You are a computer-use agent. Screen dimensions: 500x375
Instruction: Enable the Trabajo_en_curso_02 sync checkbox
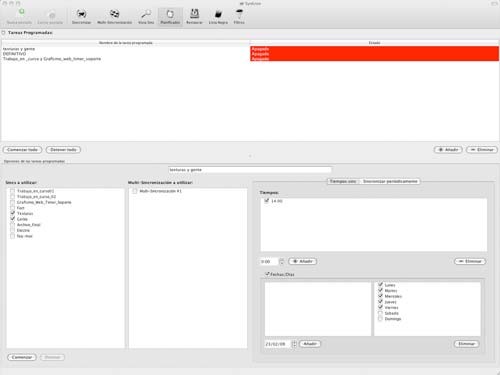point(12,197)
